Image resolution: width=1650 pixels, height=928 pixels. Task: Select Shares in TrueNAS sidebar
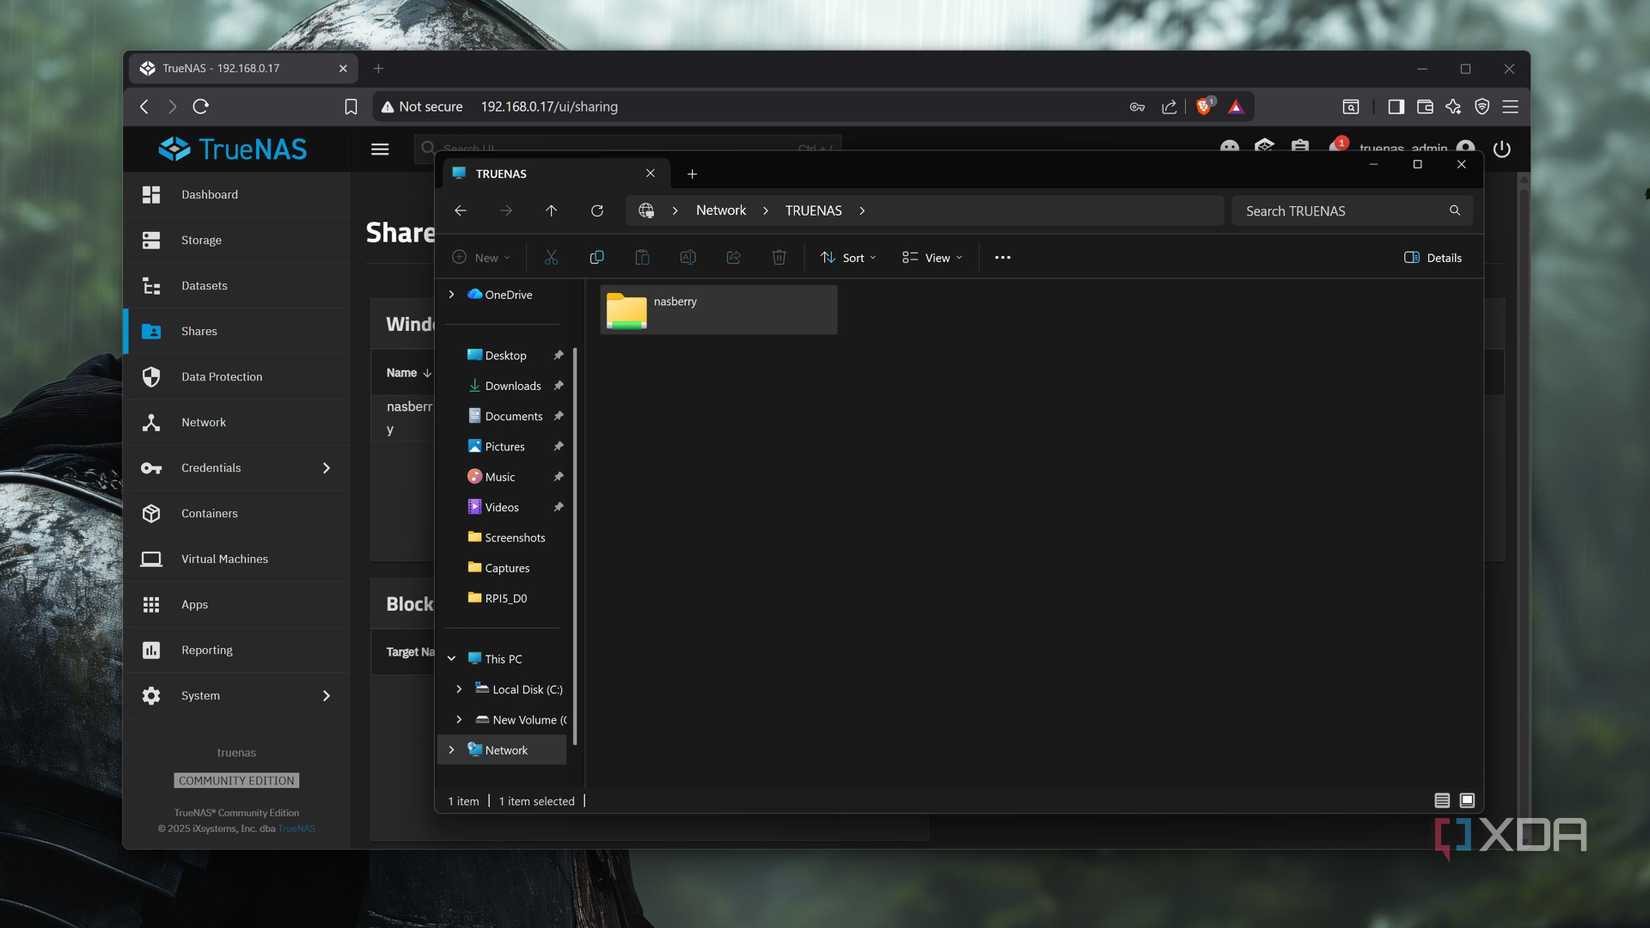[237, 331]
